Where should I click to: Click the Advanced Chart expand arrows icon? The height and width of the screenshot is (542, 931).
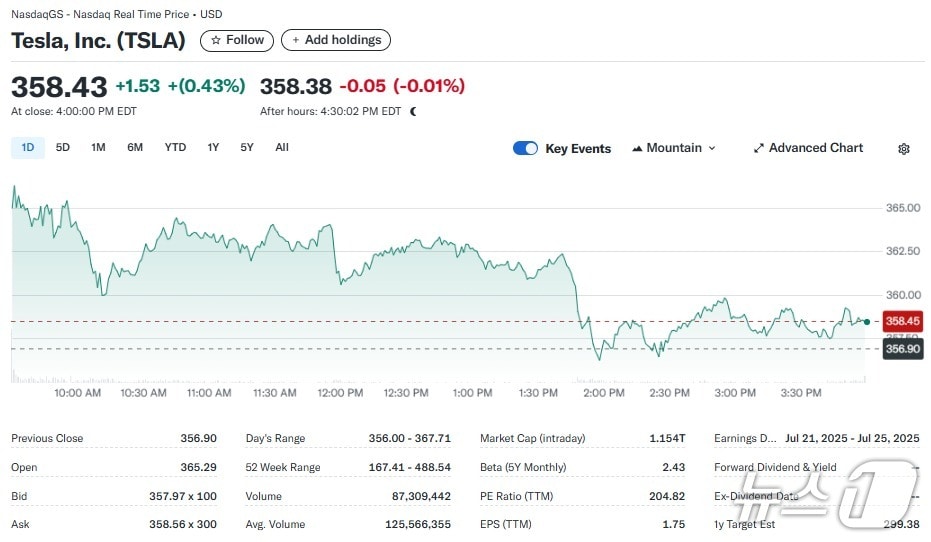coord(759,148)
